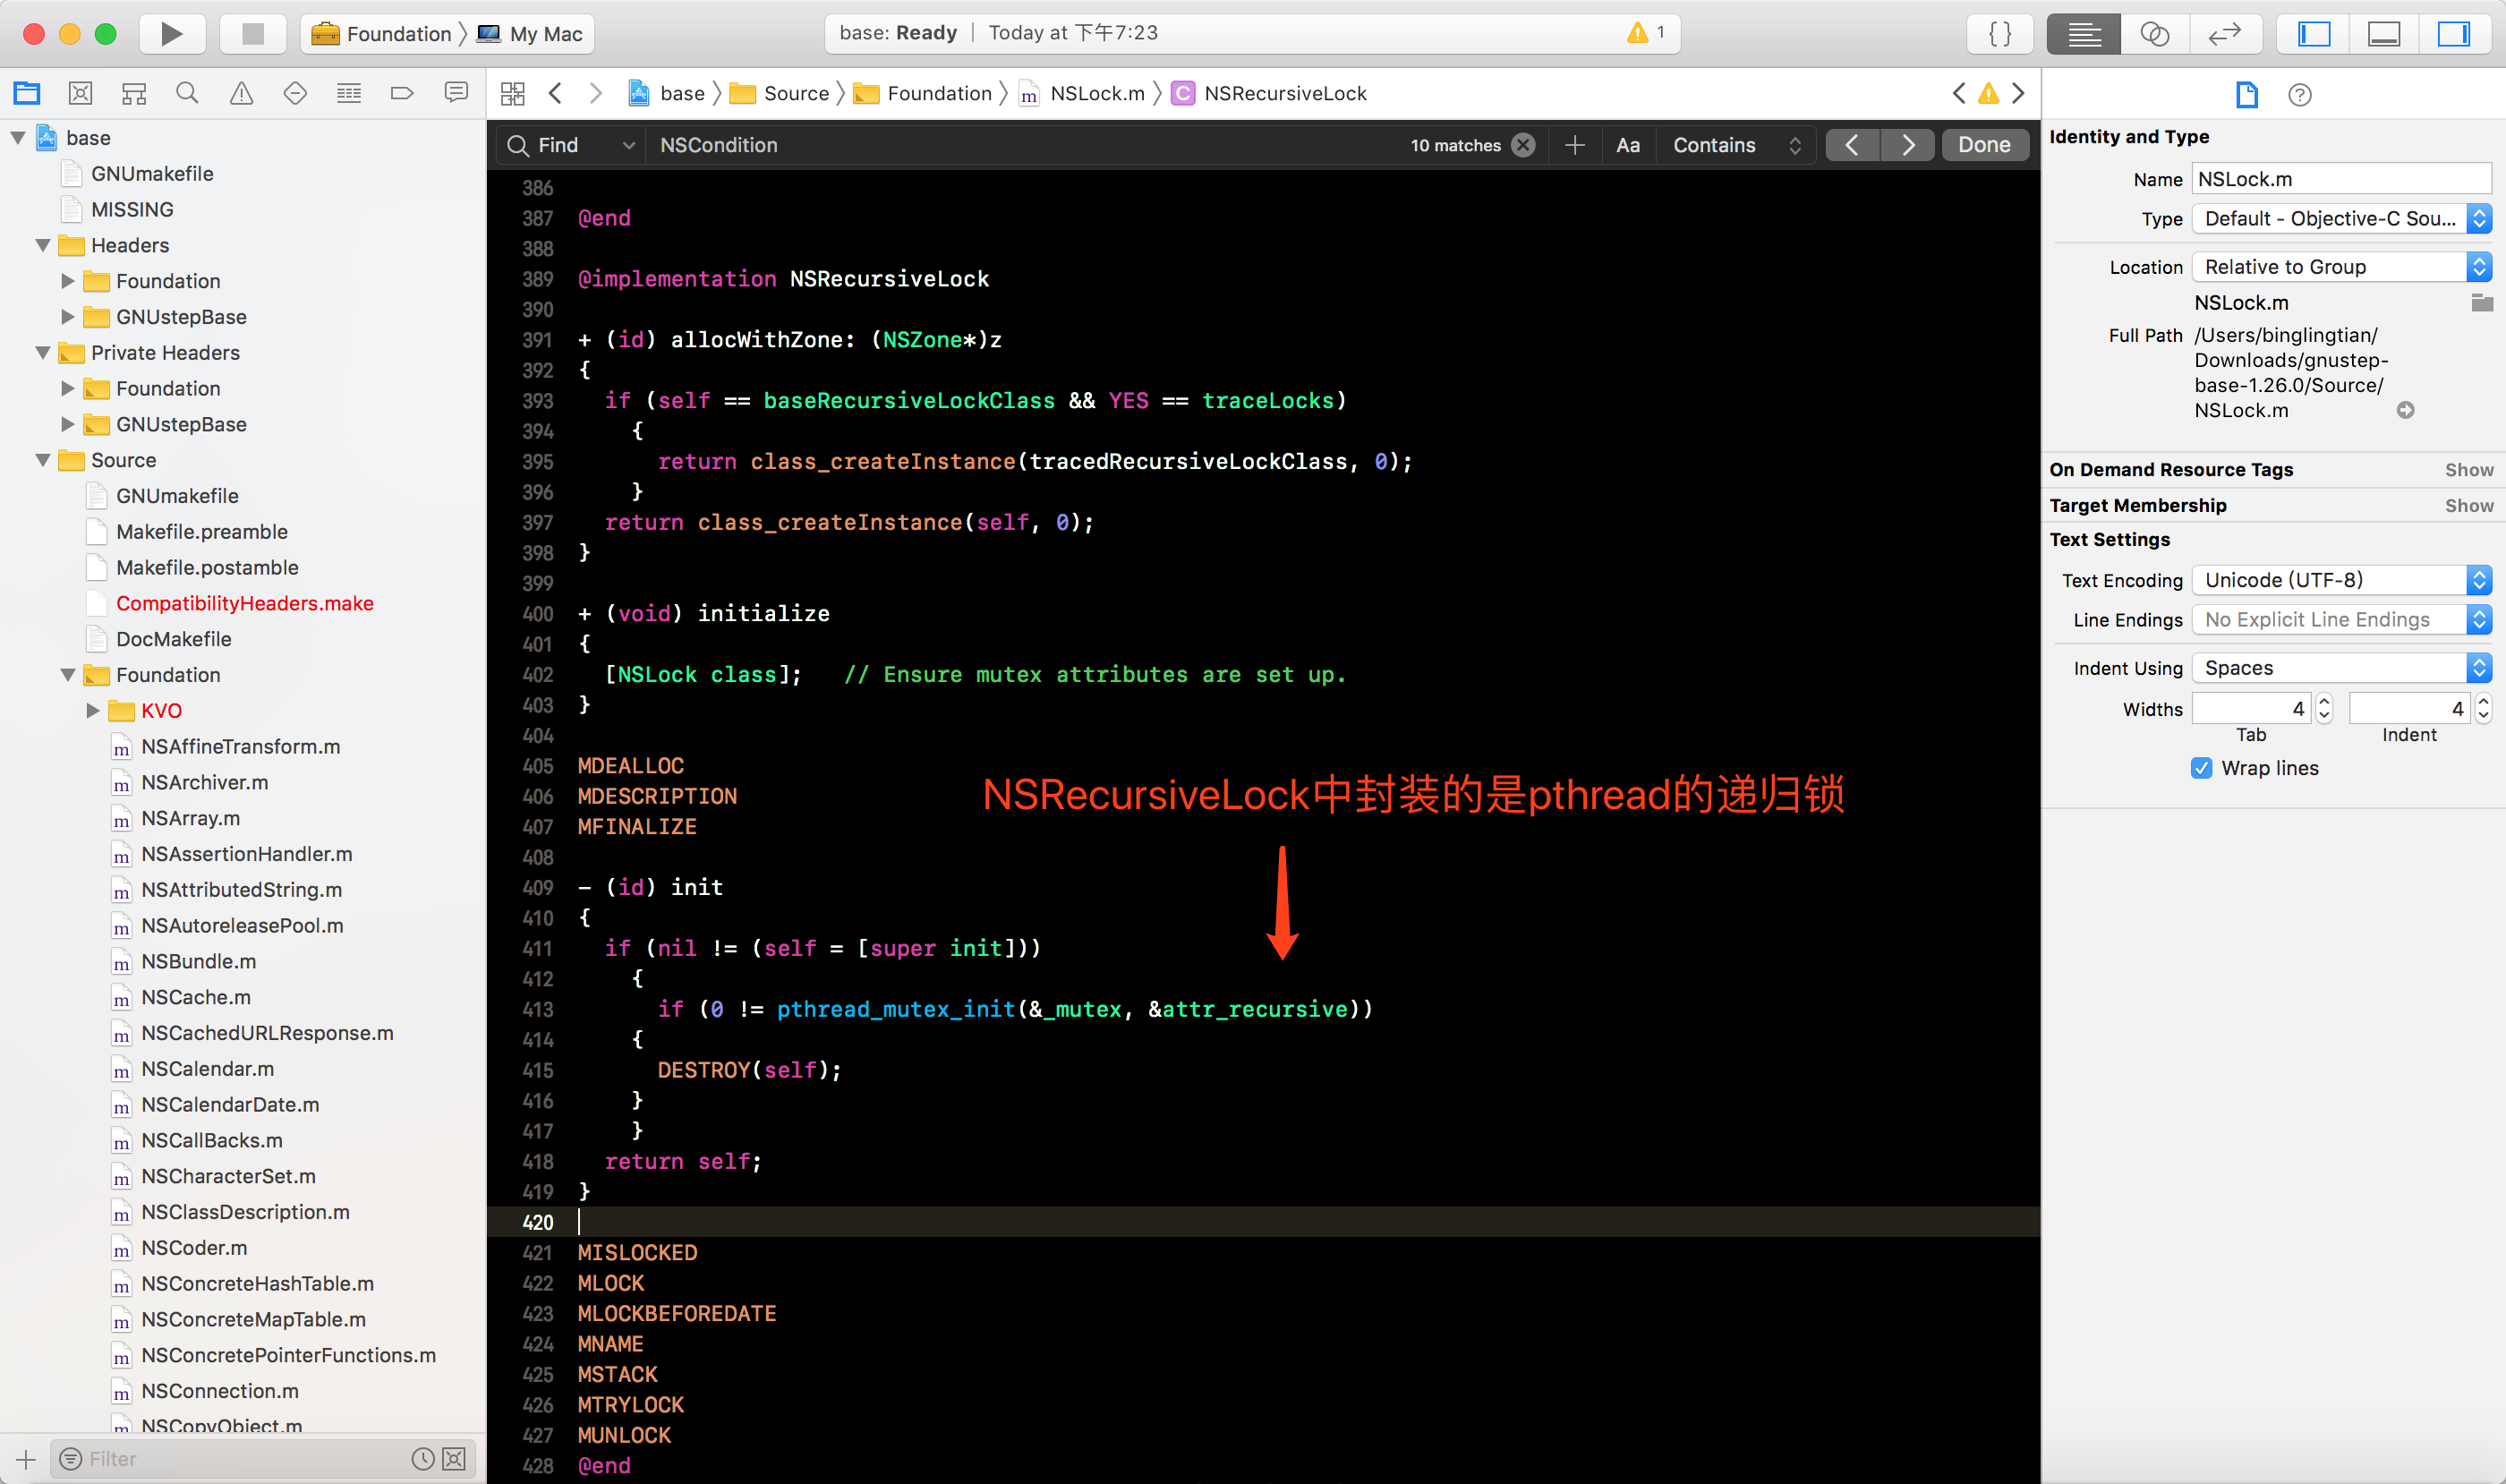
Task: Open the Foundation scheme selector
Action: click(381, 34)
